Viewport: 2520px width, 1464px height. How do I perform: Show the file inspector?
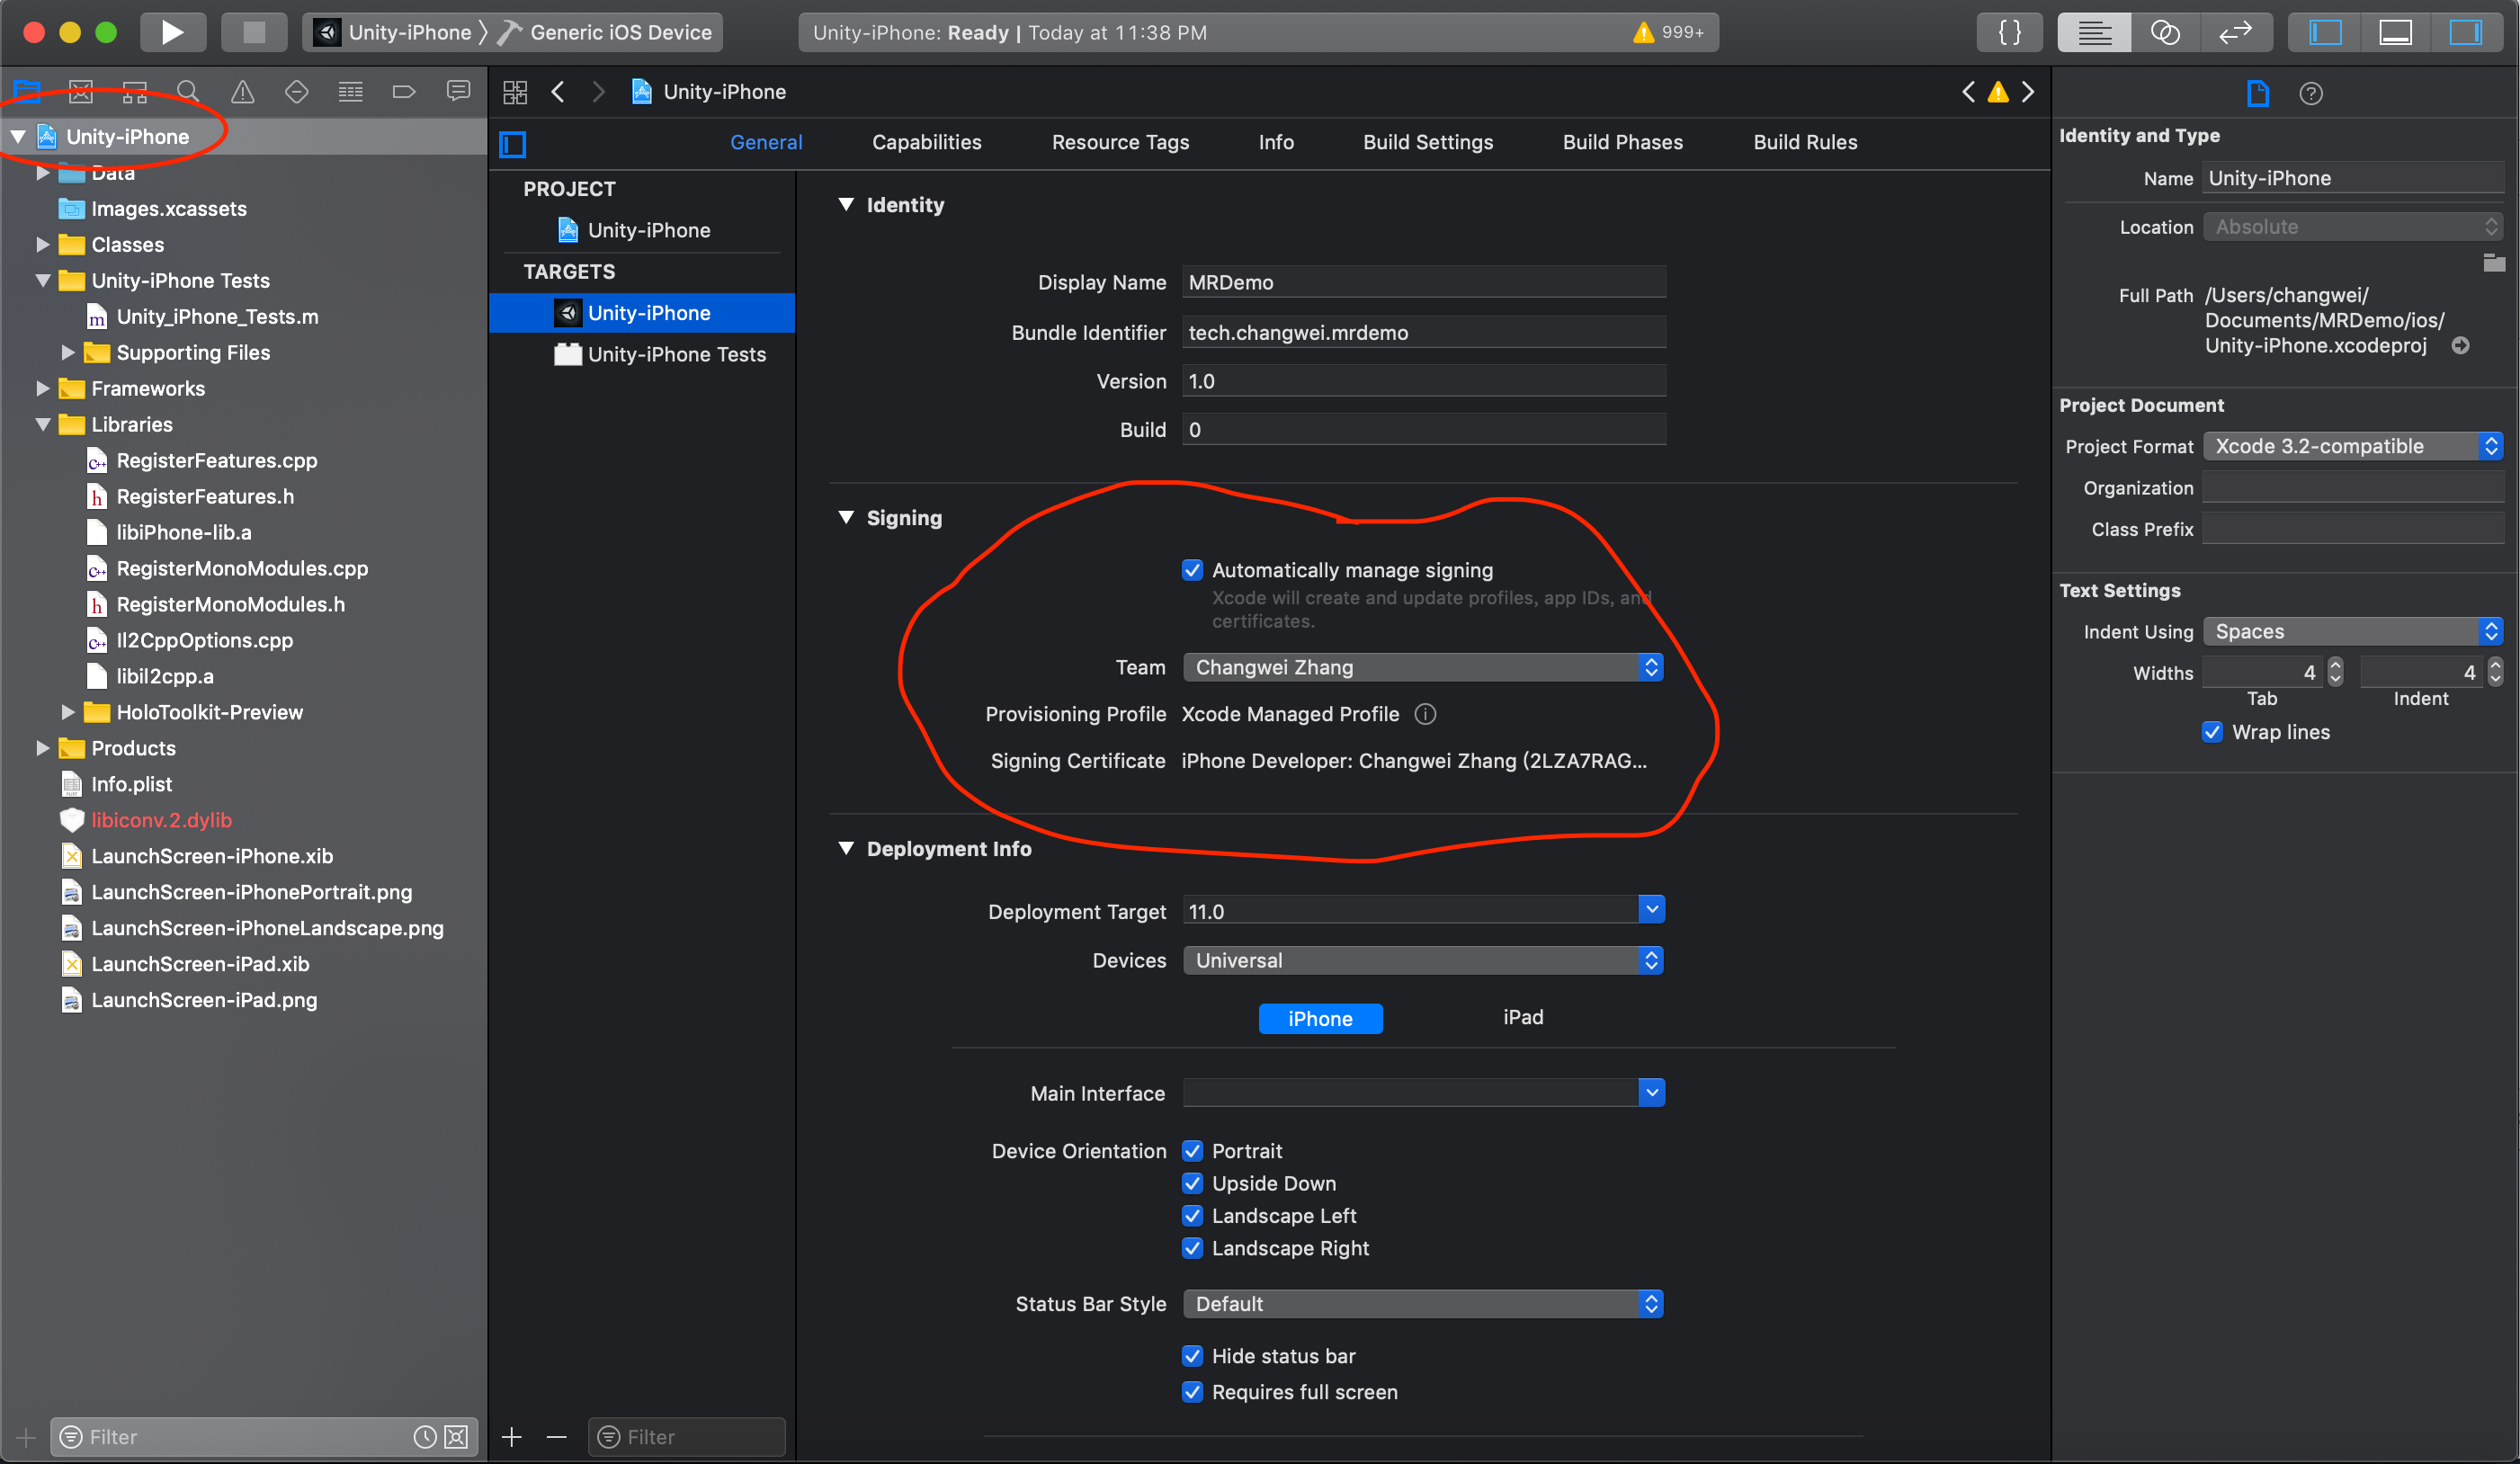pos(2258,94)
